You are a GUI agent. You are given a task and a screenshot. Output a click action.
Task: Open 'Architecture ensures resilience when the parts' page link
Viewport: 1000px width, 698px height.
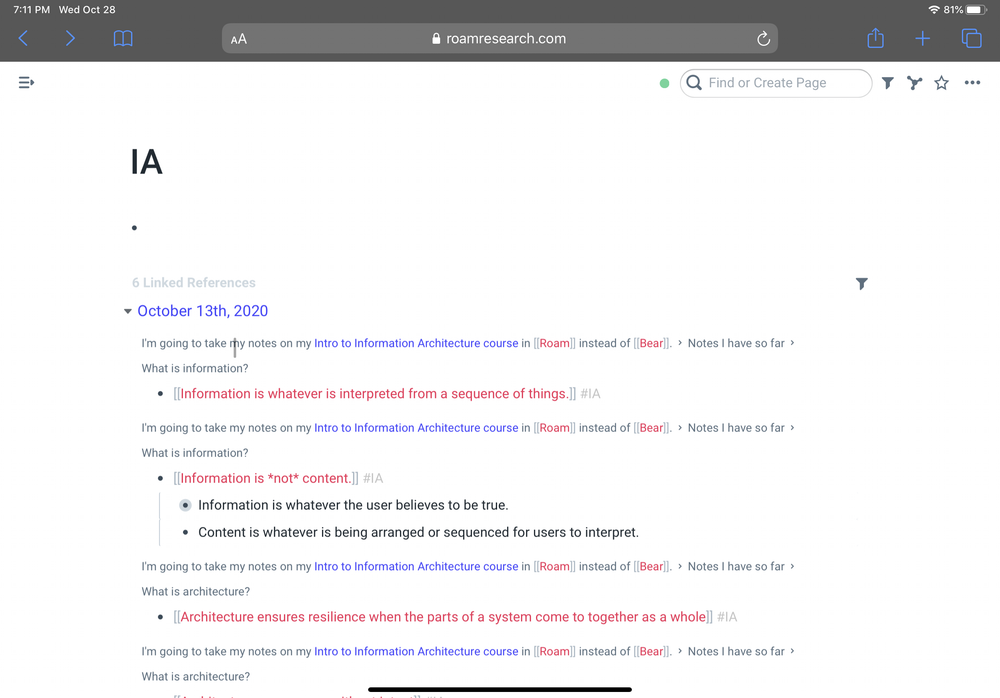click(x=443, y=617)
